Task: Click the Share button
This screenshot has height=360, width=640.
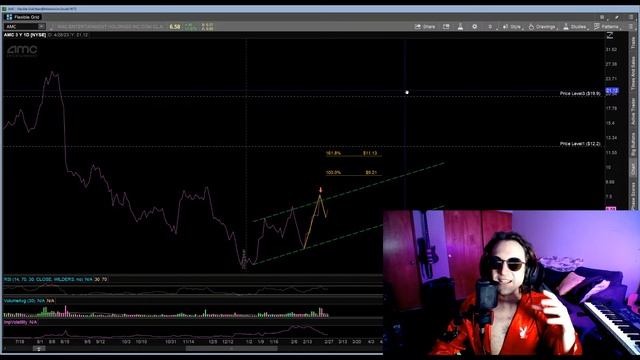Action: tap(425, 27)
